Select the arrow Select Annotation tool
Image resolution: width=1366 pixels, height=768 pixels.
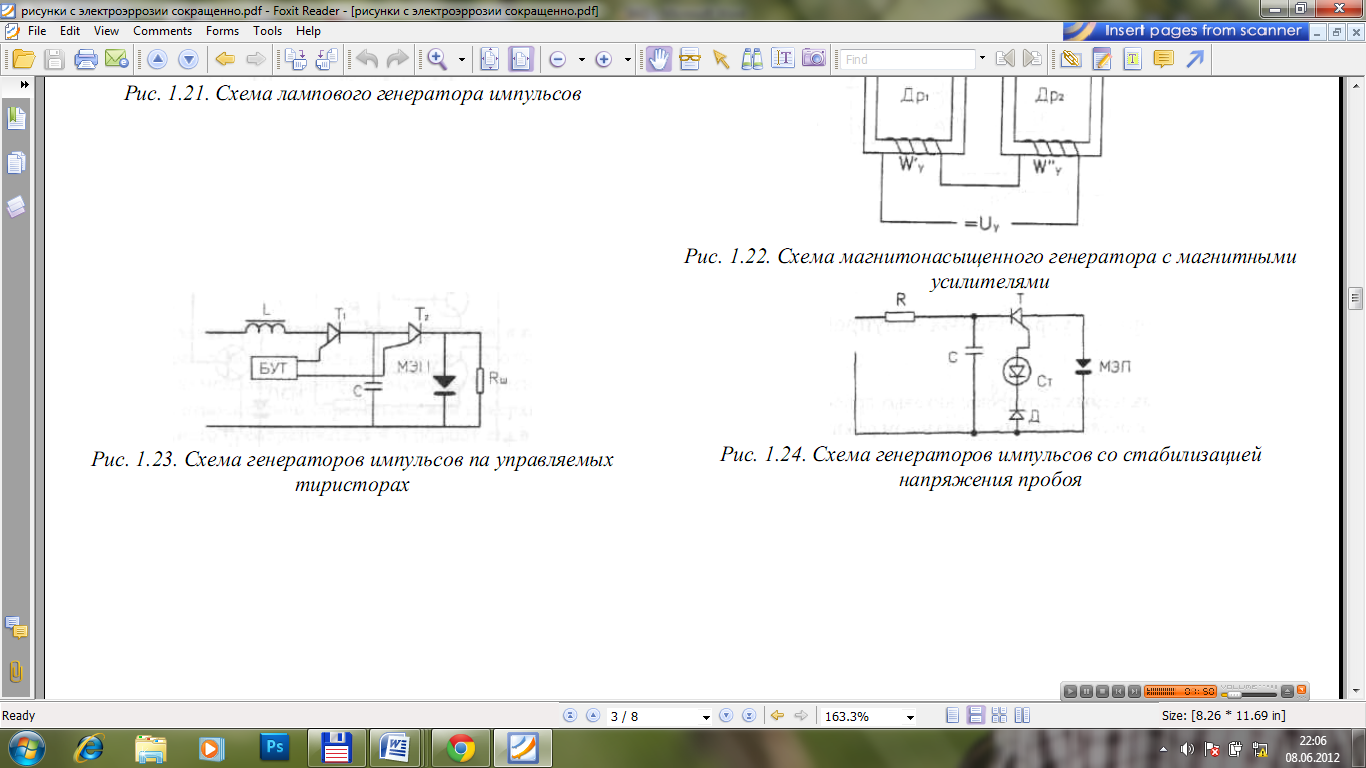(x=721, y=59)
